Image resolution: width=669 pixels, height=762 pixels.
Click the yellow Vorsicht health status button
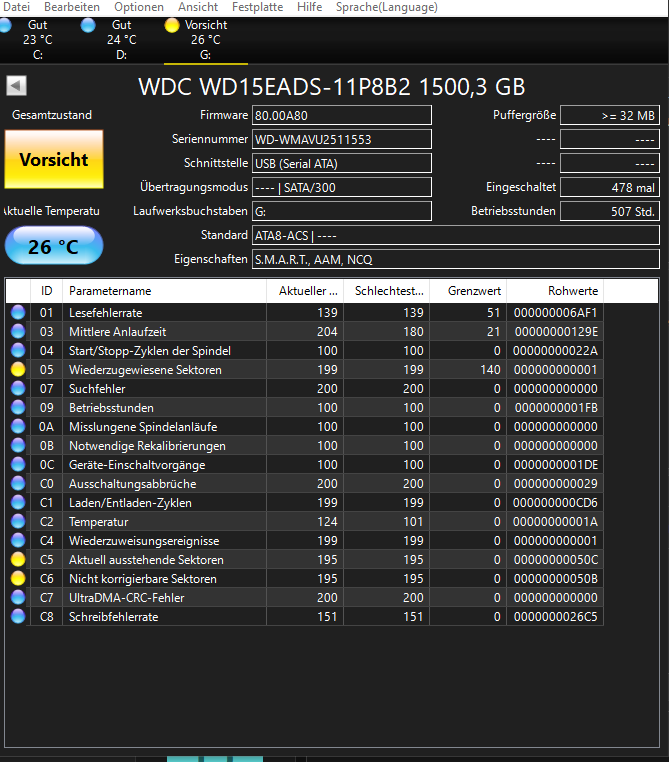click(54, 159)
